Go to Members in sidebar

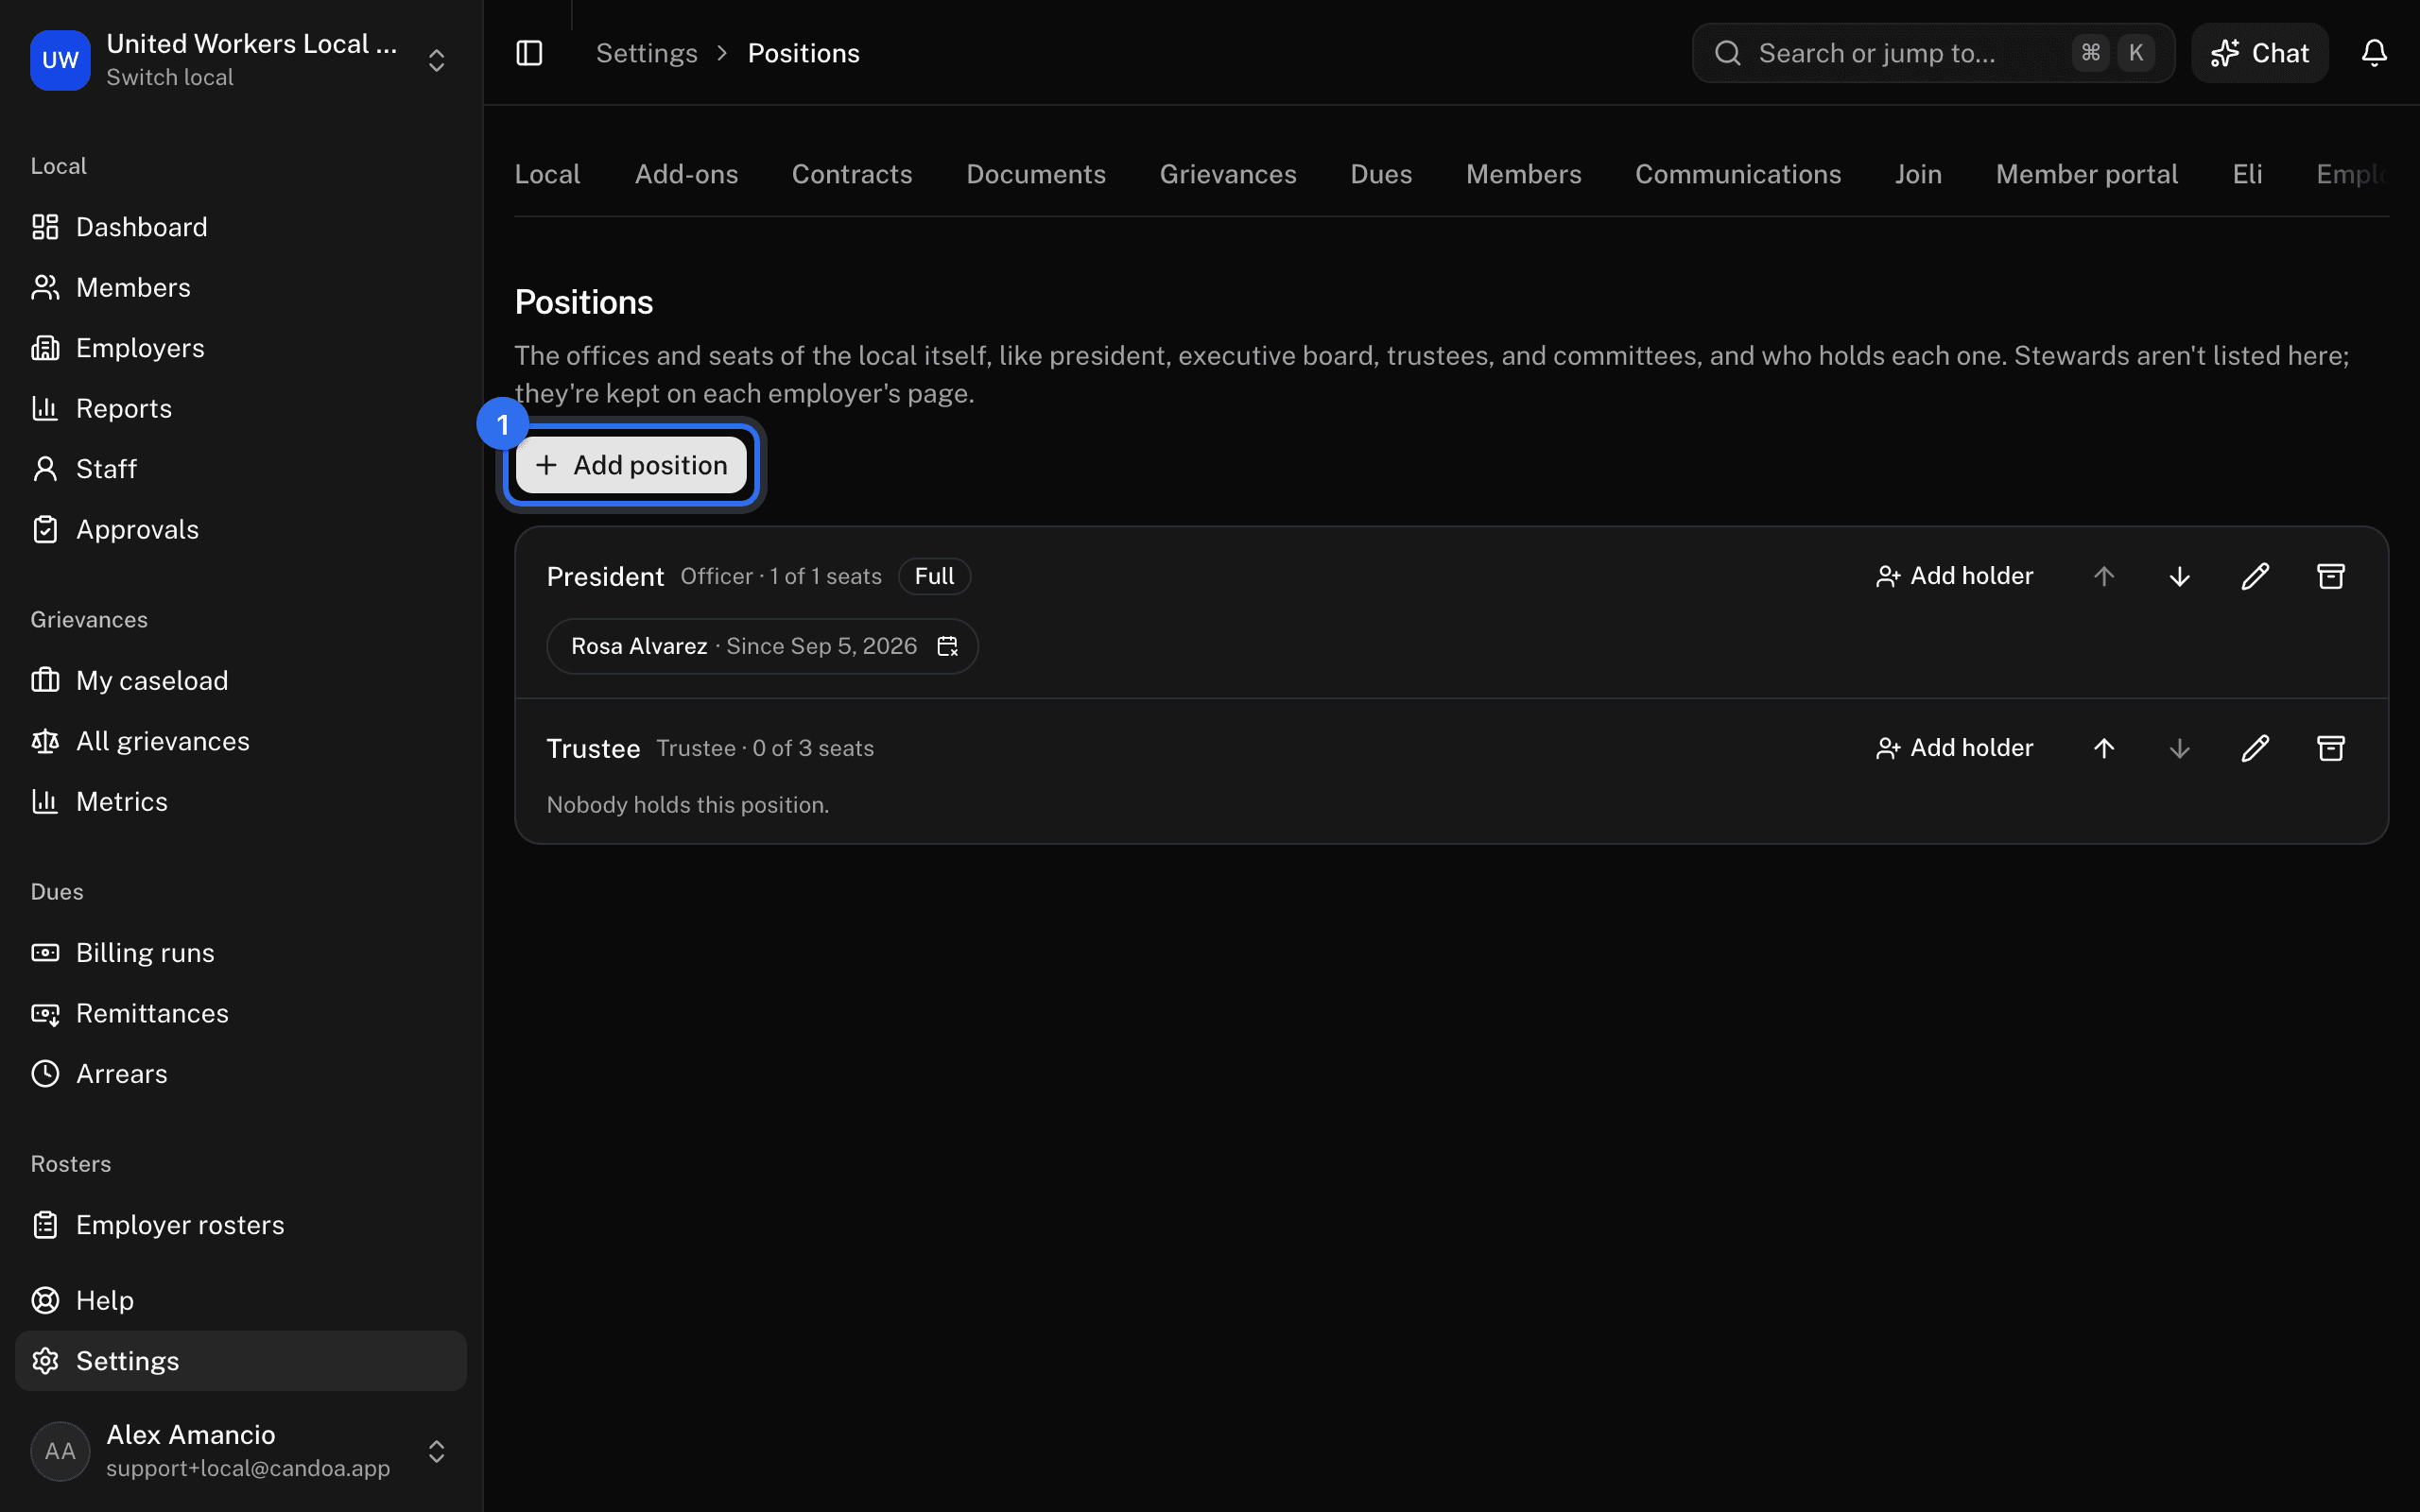click(x=241, y=287)
